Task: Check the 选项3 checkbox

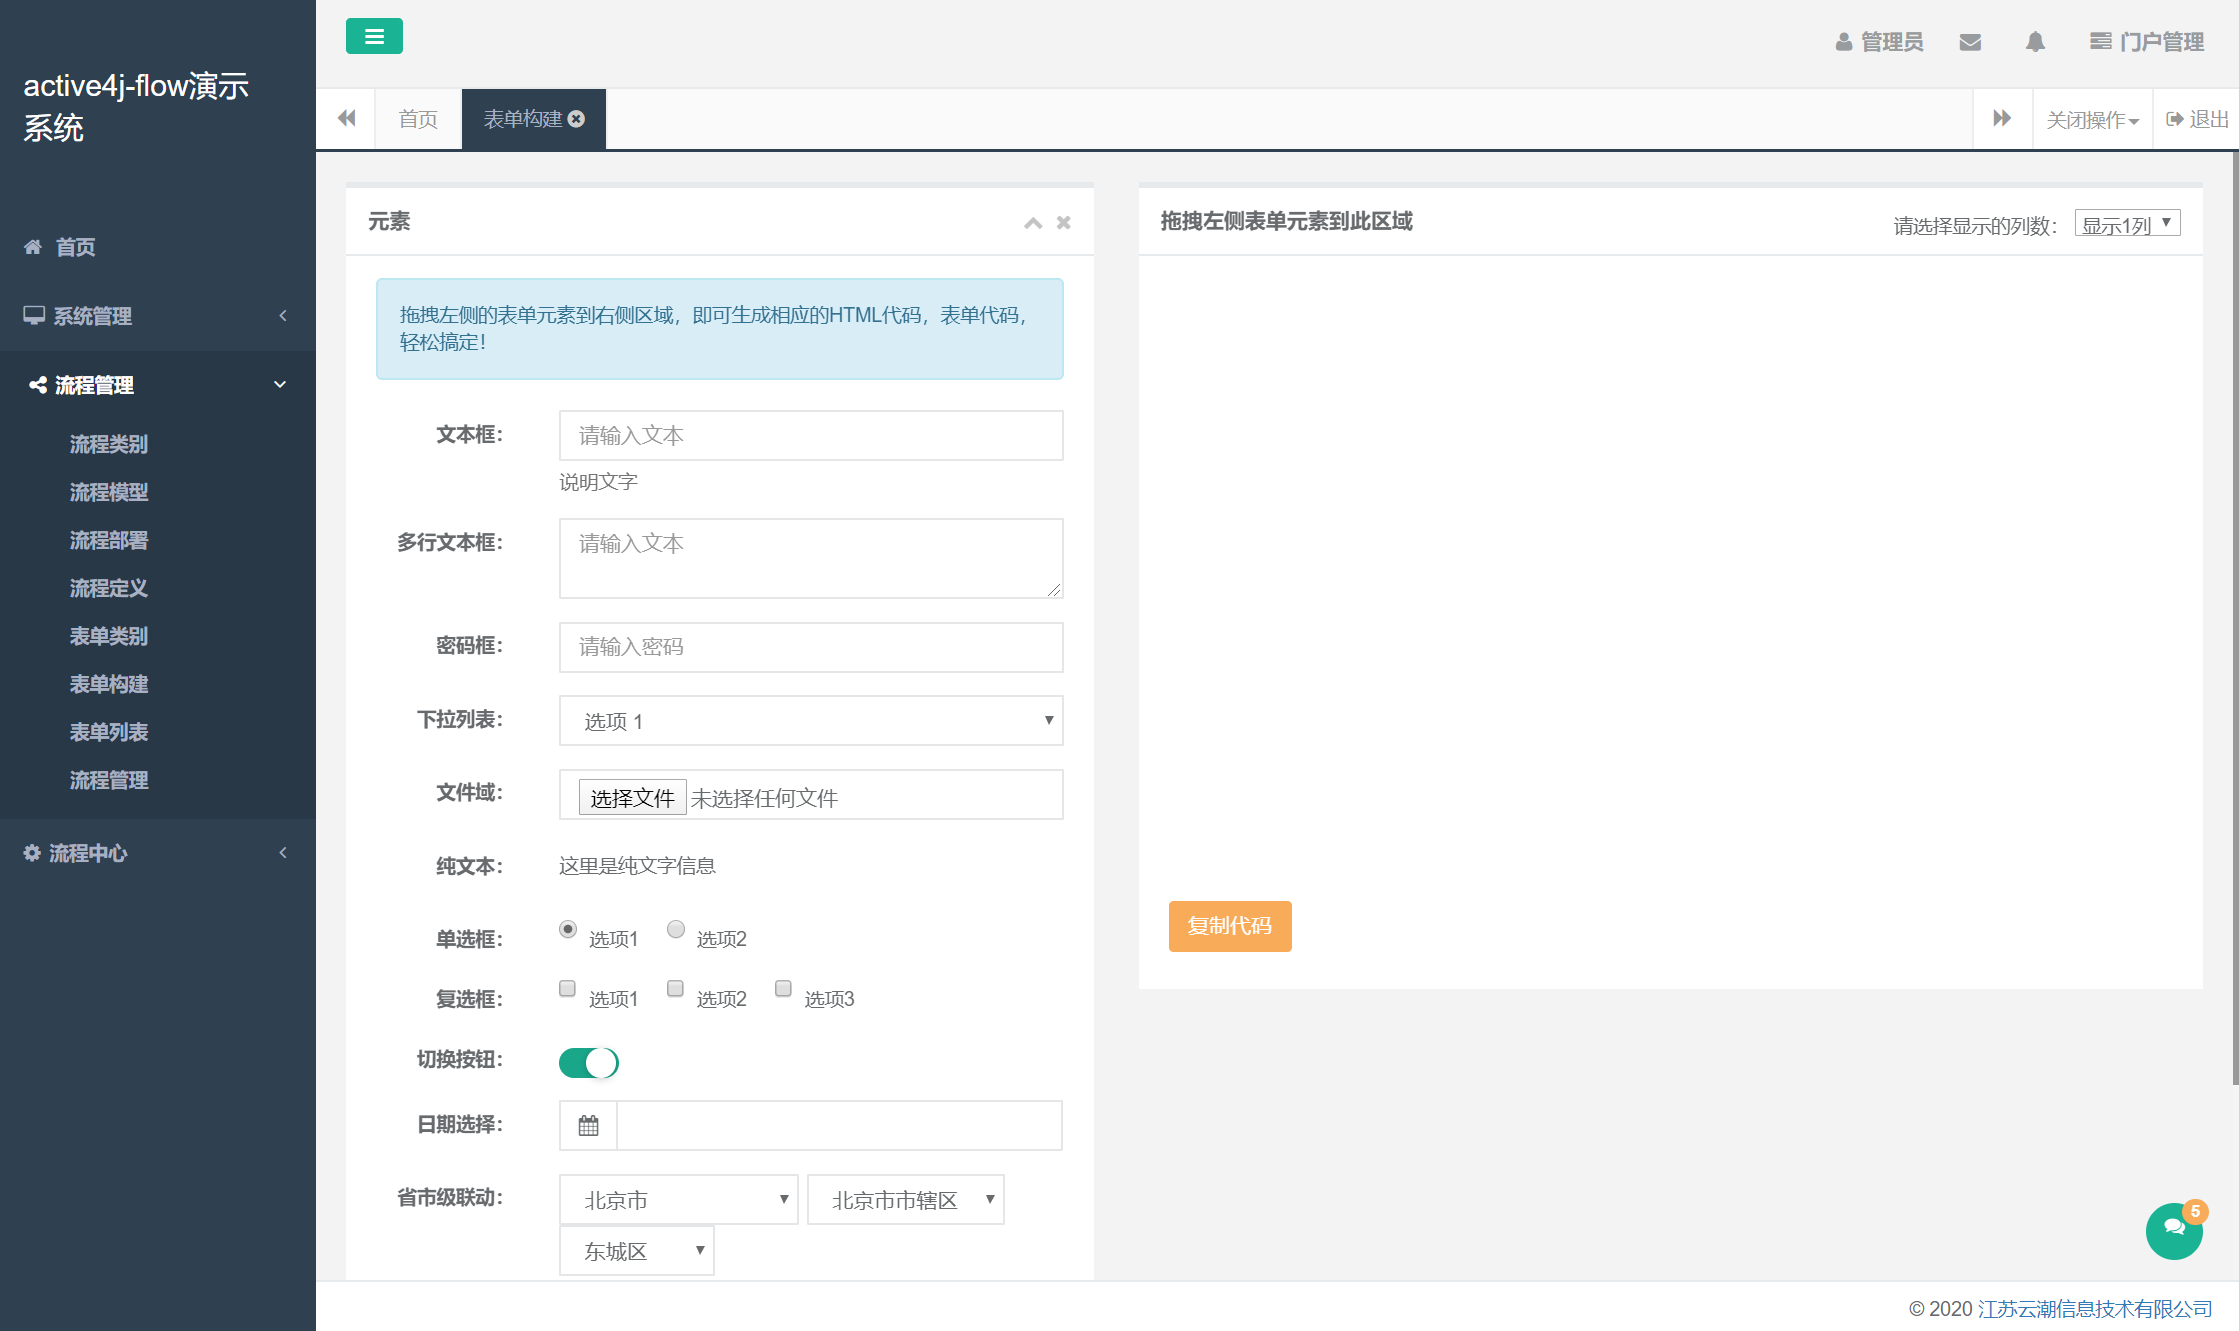Action: pos(783,989)
